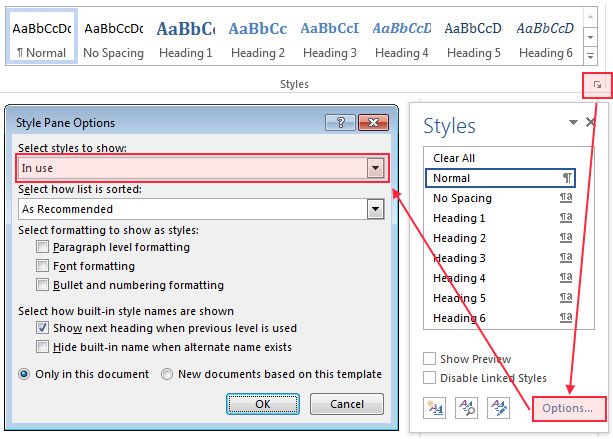Toggle the Show Preview checkbox
This screenshot has width=613, height=439.
tap(429, 359)
